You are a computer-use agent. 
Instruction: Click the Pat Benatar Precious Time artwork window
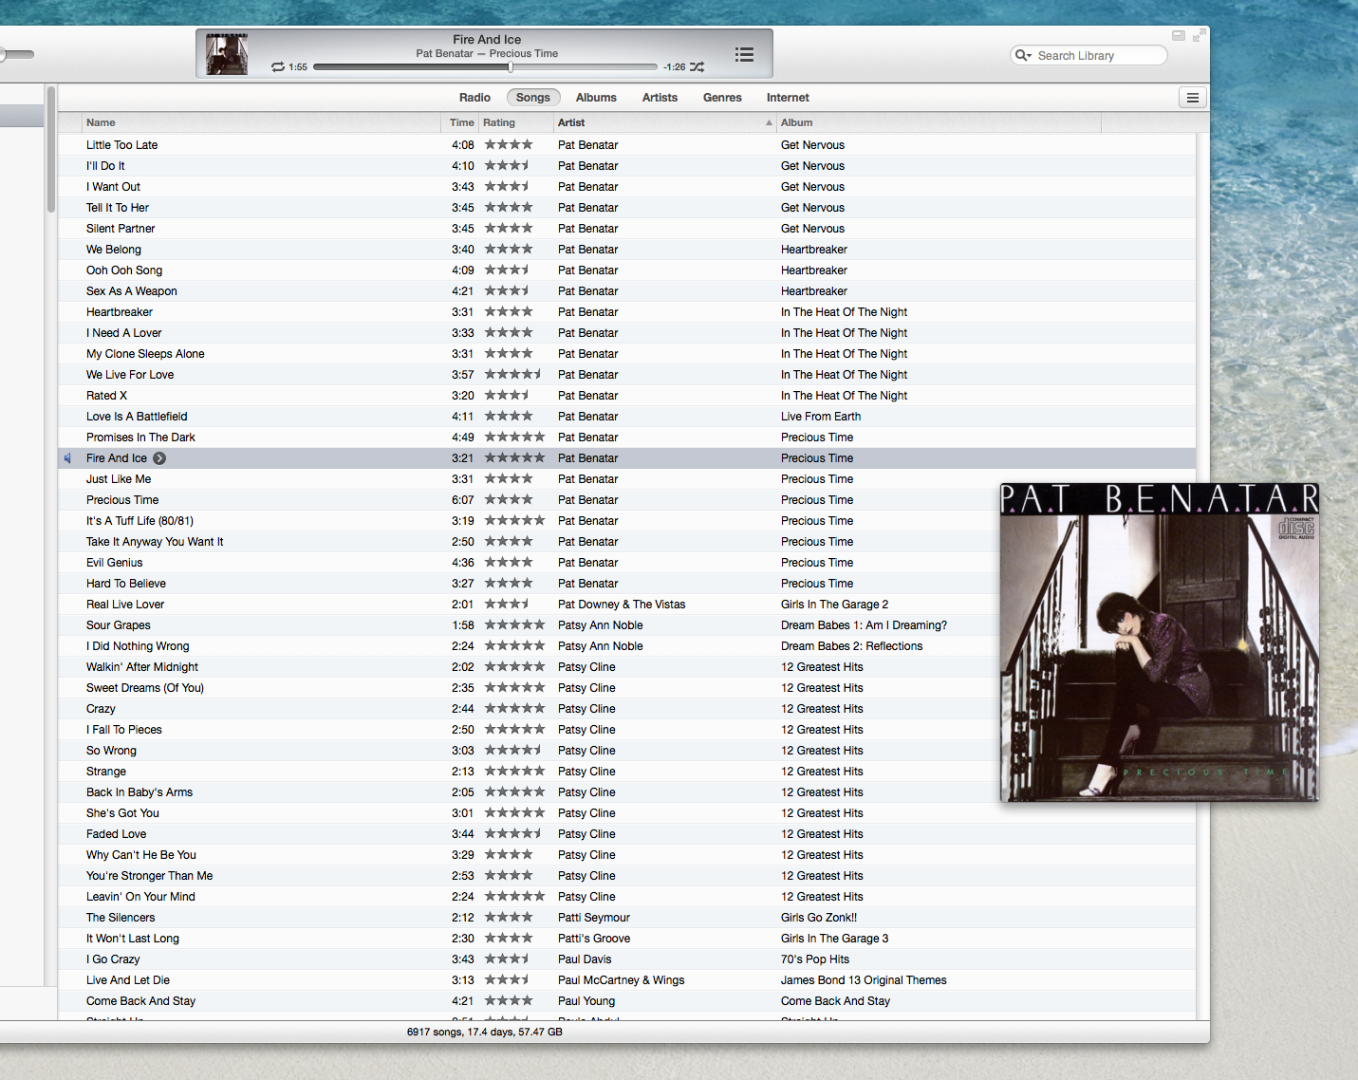click(x=1159, y=642)
